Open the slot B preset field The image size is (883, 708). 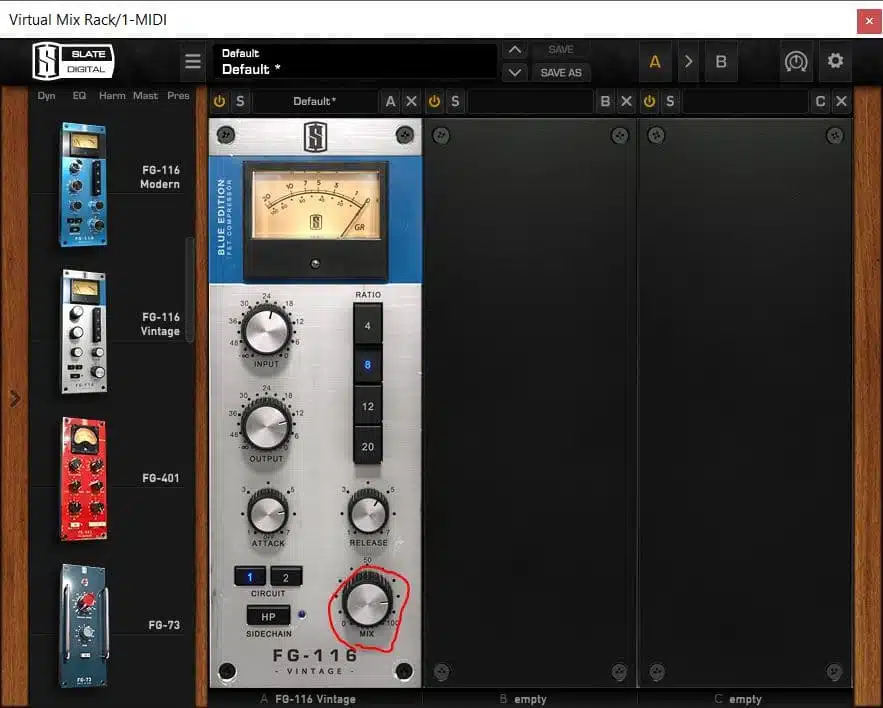pos(530,101)
